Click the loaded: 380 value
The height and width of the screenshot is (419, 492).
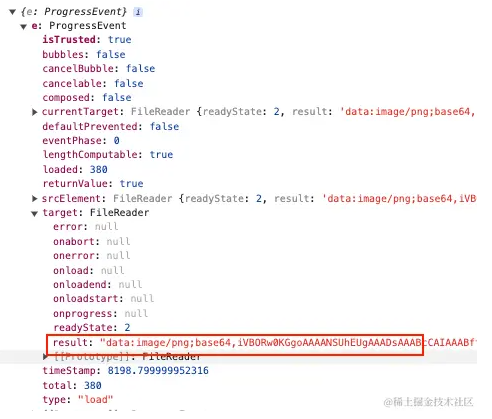pyautogui.click(x=99, y=170)
